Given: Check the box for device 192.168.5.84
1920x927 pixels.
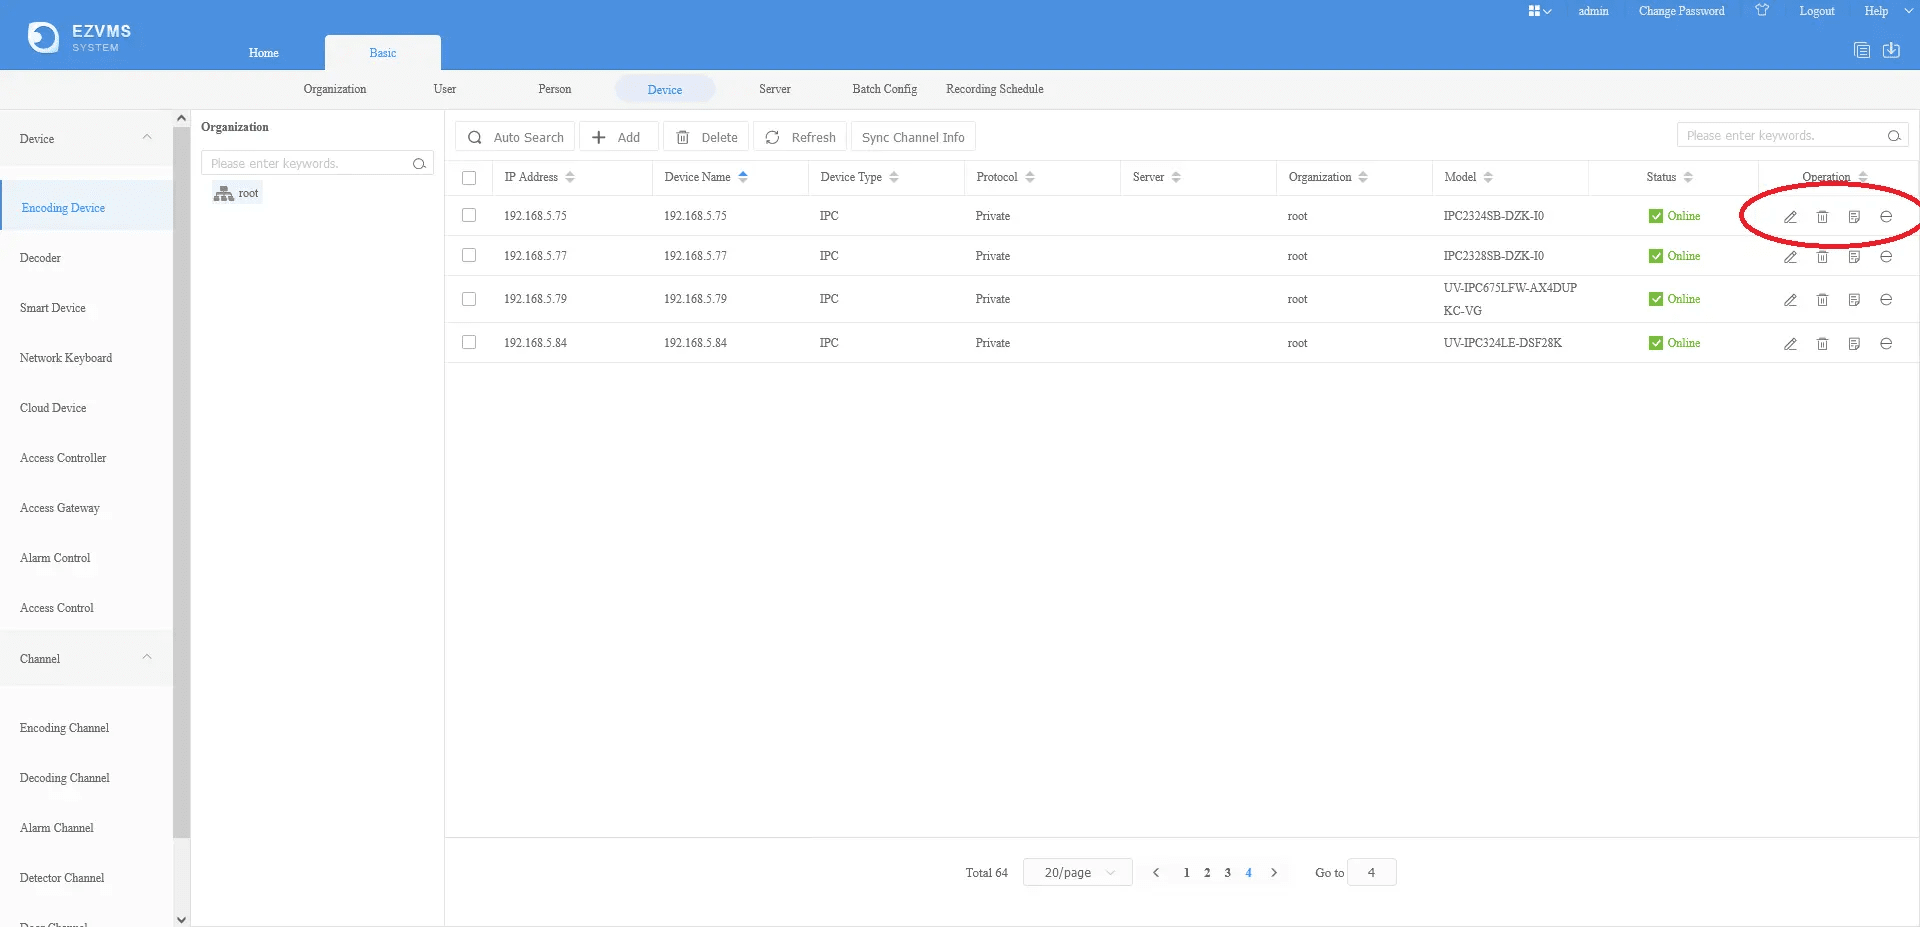Looking at the screenshot, I should (469, 342).
